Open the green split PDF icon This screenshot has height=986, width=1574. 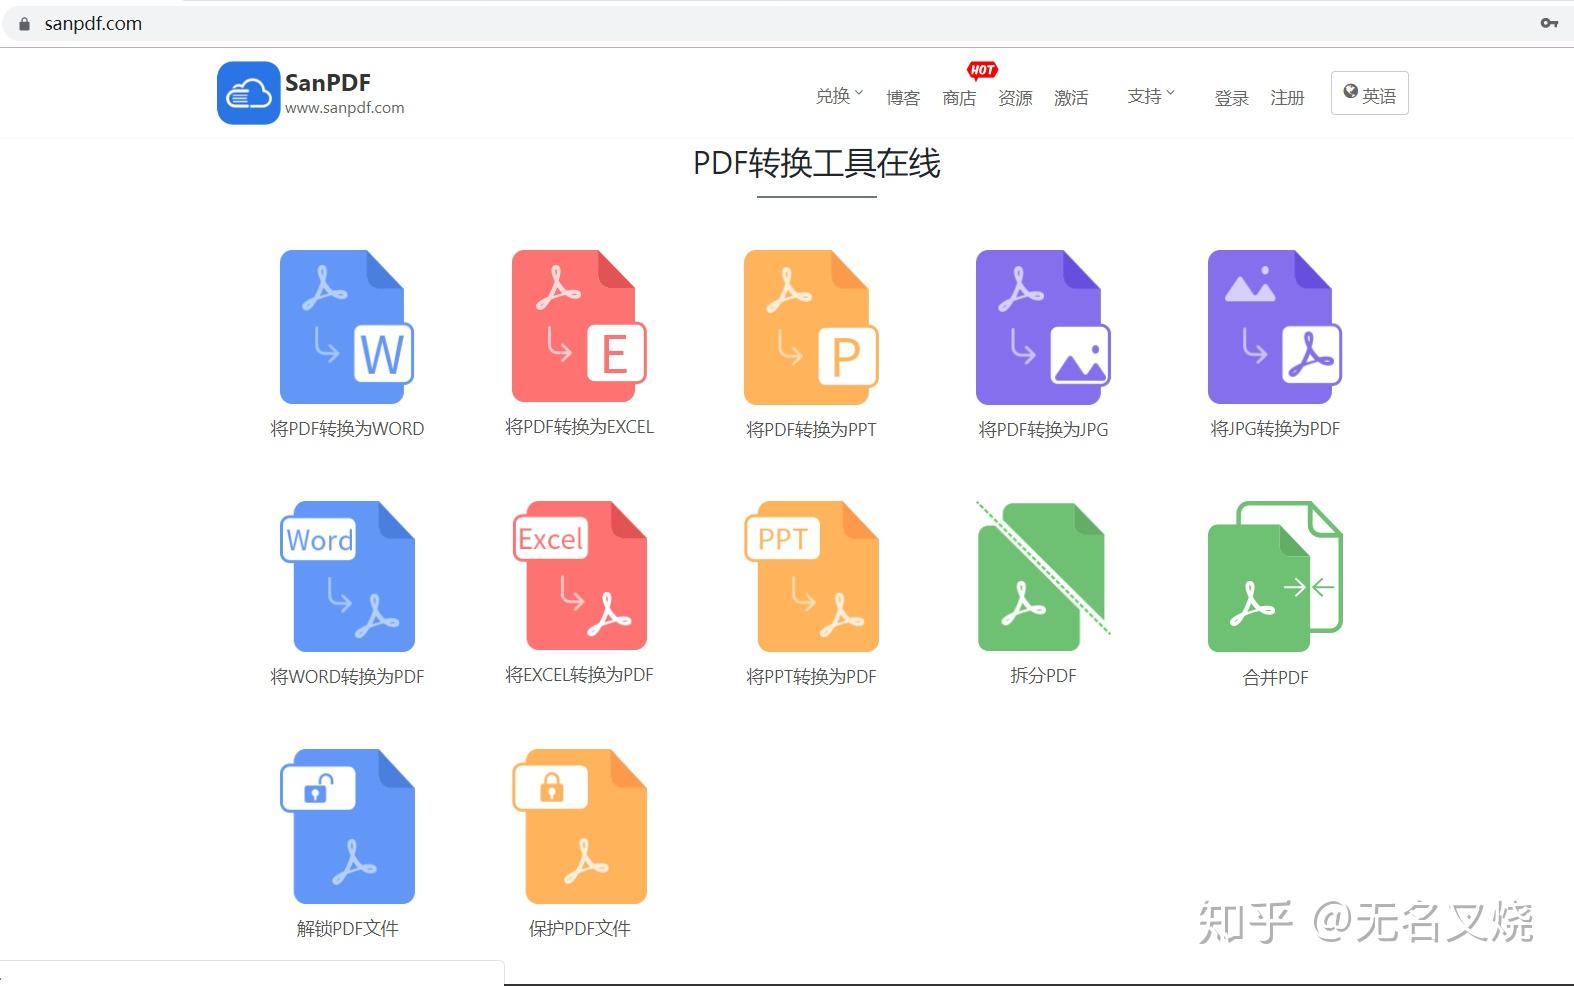point(1043,576)
